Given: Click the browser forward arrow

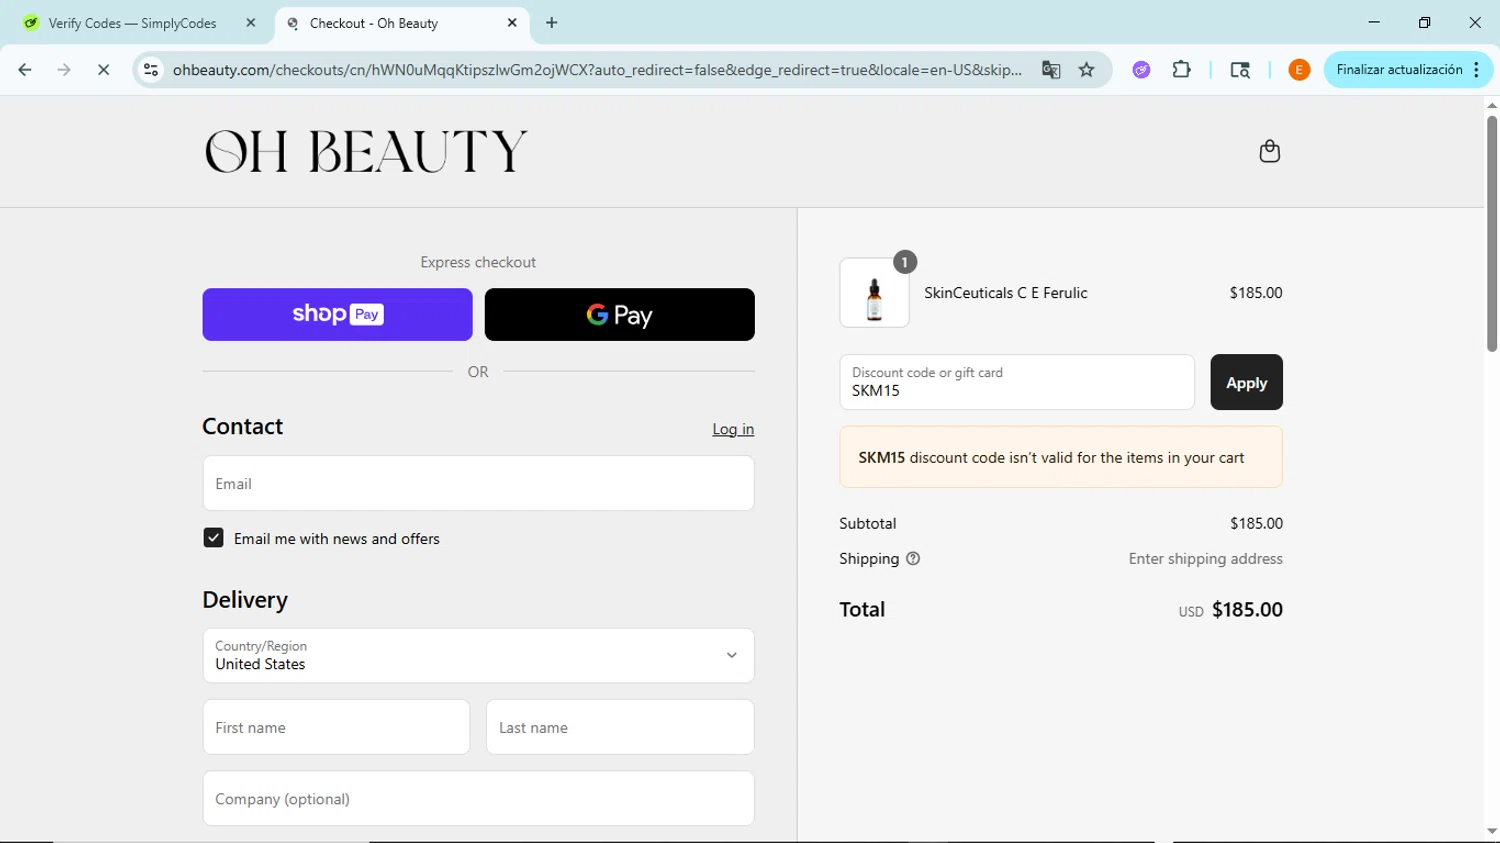Looking at the screenshot, I should click(64, 70).
